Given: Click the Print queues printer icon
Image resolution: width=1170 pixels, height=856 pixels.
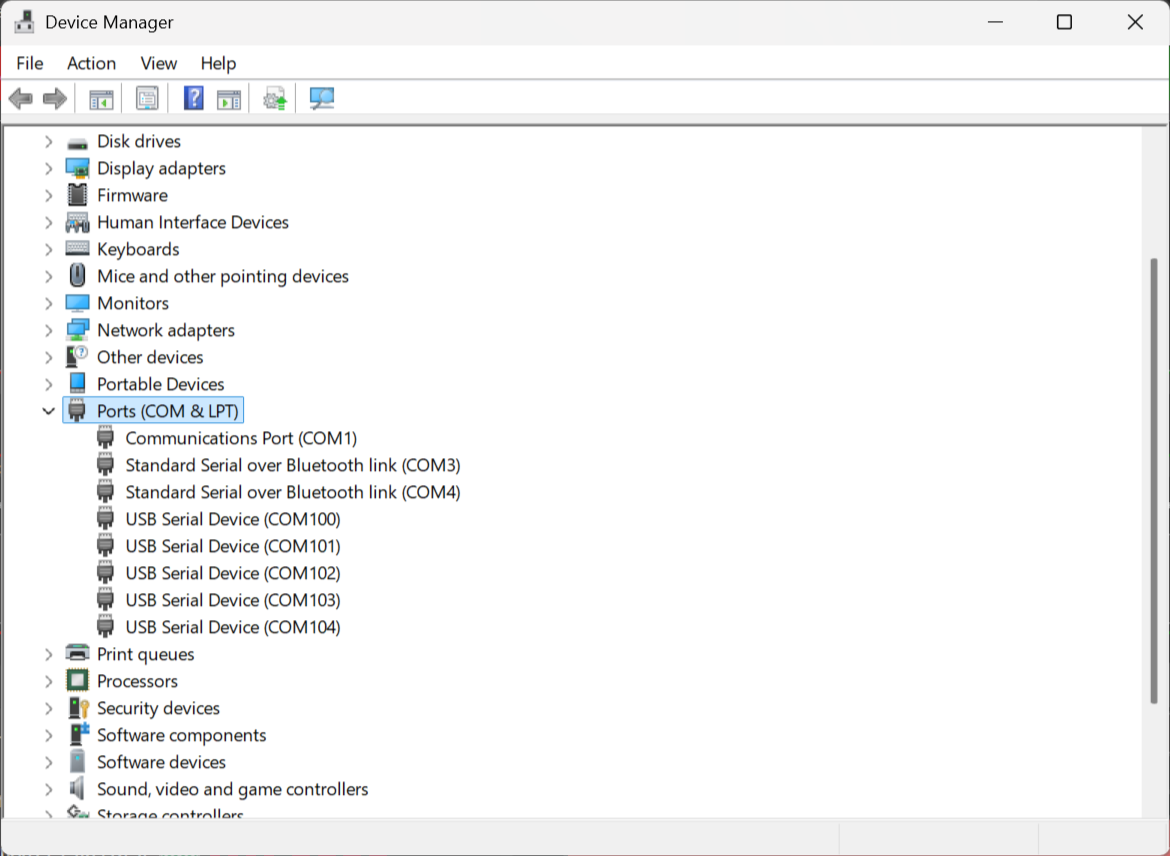Looking at the screenshot, I should coord(77,654).
